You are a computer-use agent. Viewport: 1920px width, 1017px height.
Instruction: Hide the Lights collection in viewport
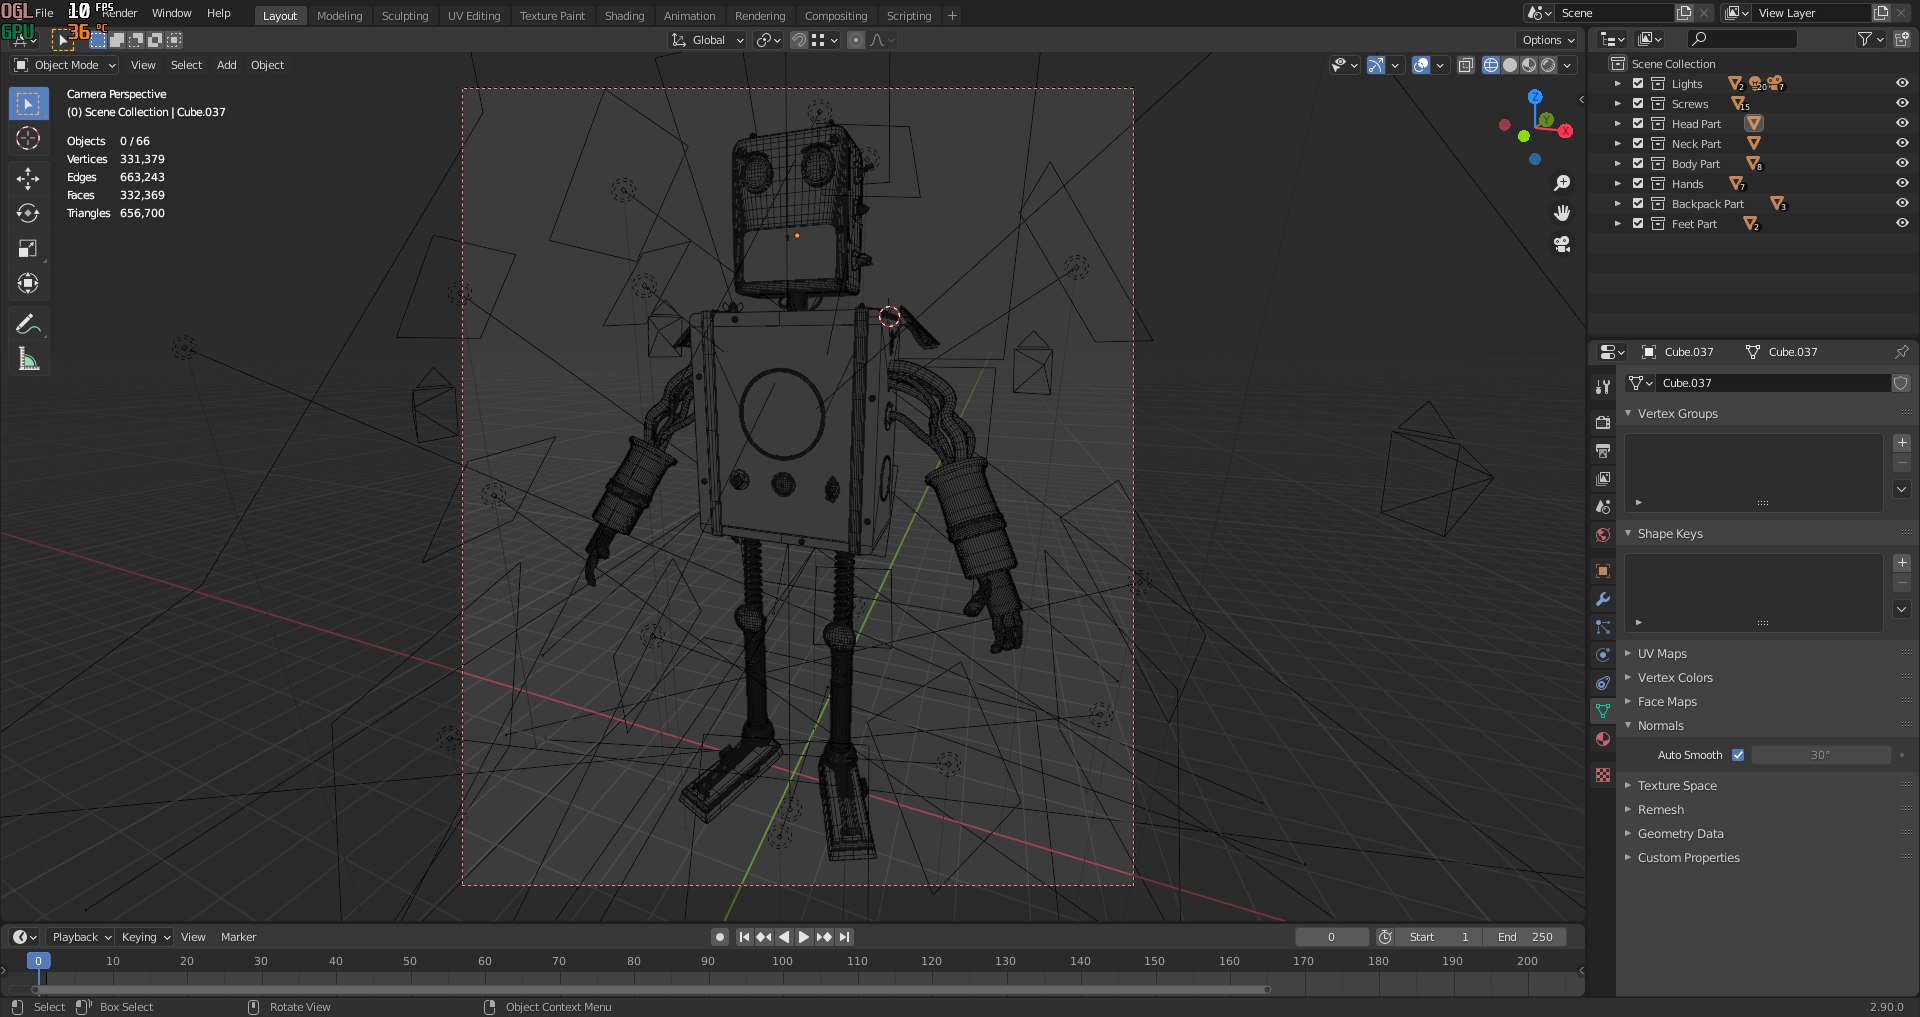[x=1902, y=83]
